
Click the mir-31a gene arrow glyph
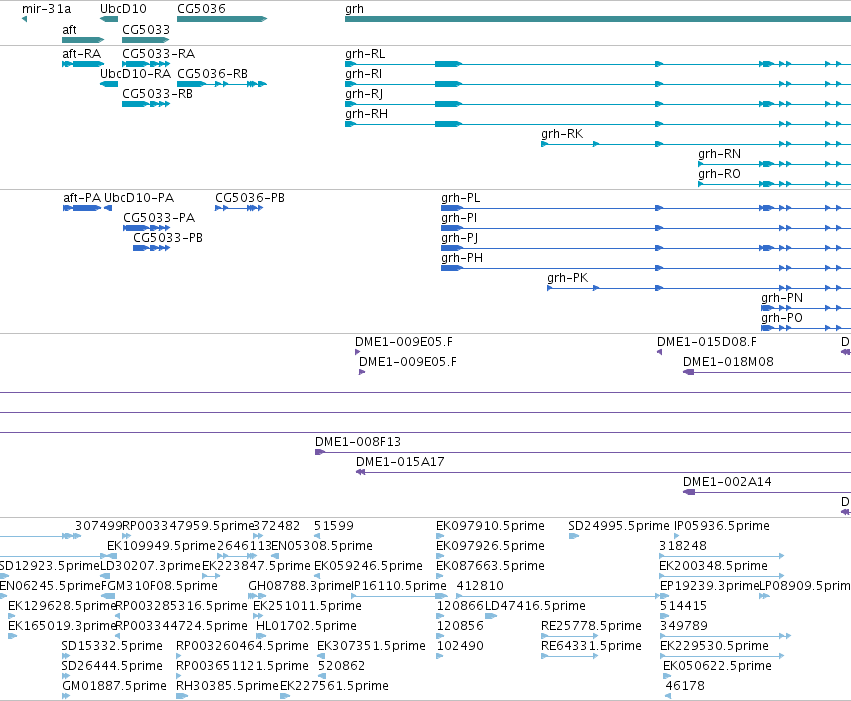[x=24, y=20]
